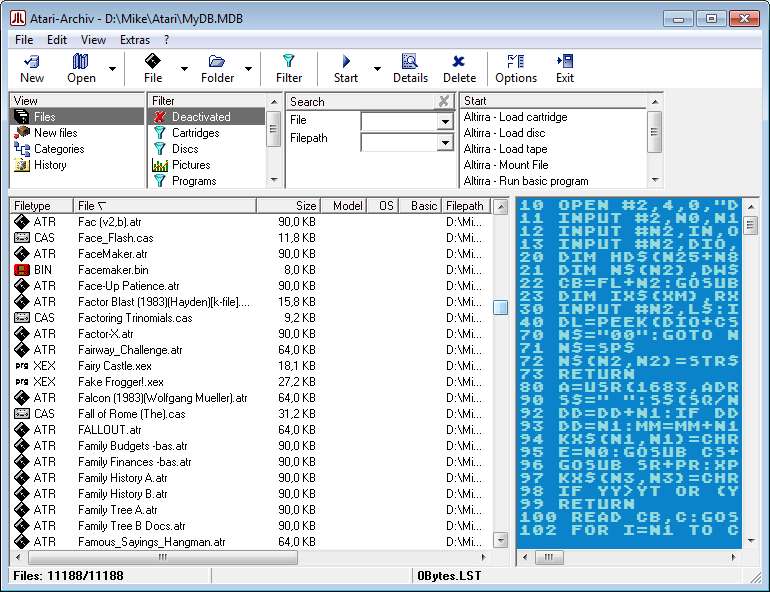Open Options toolbar icon
The image size is (770, 592).
pos(516,61)
